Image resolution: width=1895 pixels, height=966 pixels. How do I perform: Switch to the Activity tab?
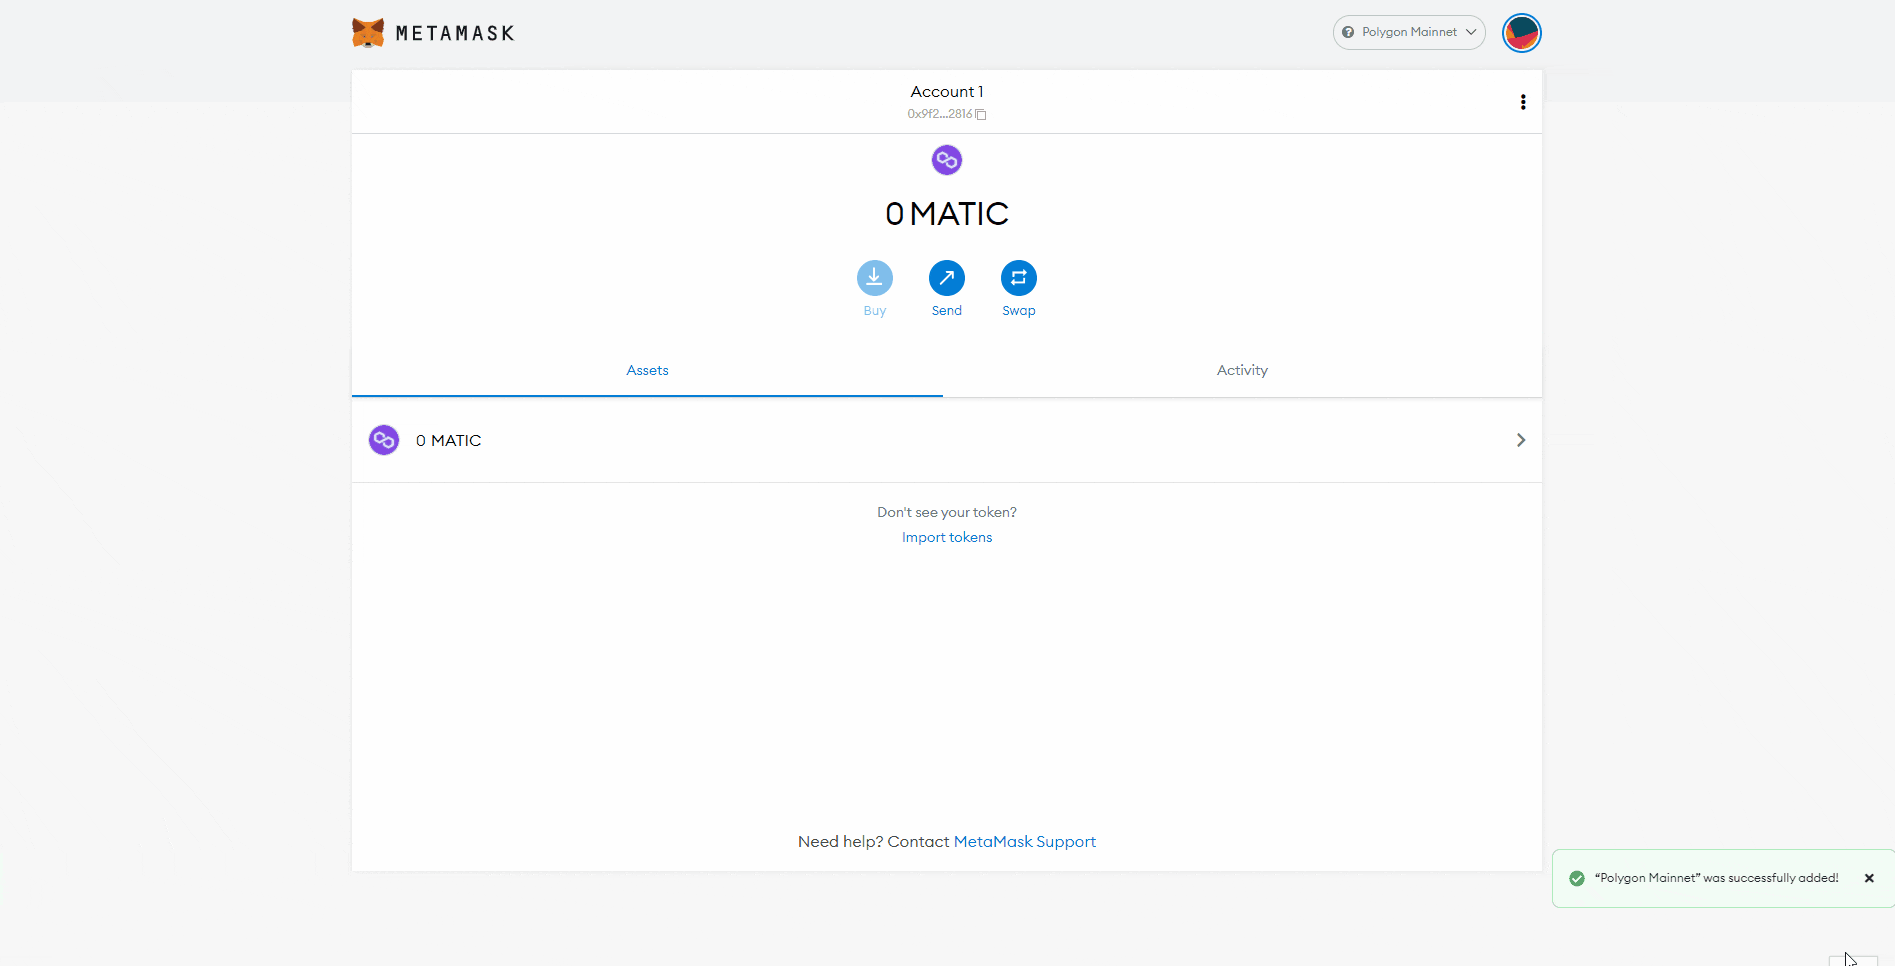[x=1242, y=370]
